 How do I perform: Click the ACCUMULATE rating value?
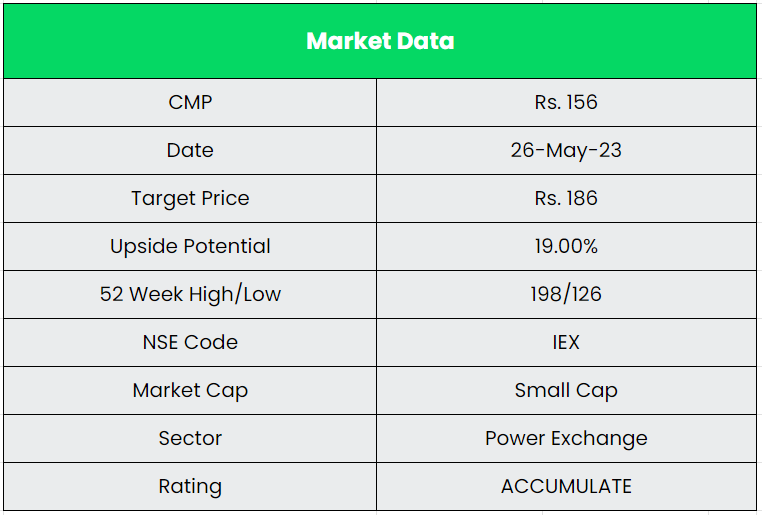coord(566,486)
